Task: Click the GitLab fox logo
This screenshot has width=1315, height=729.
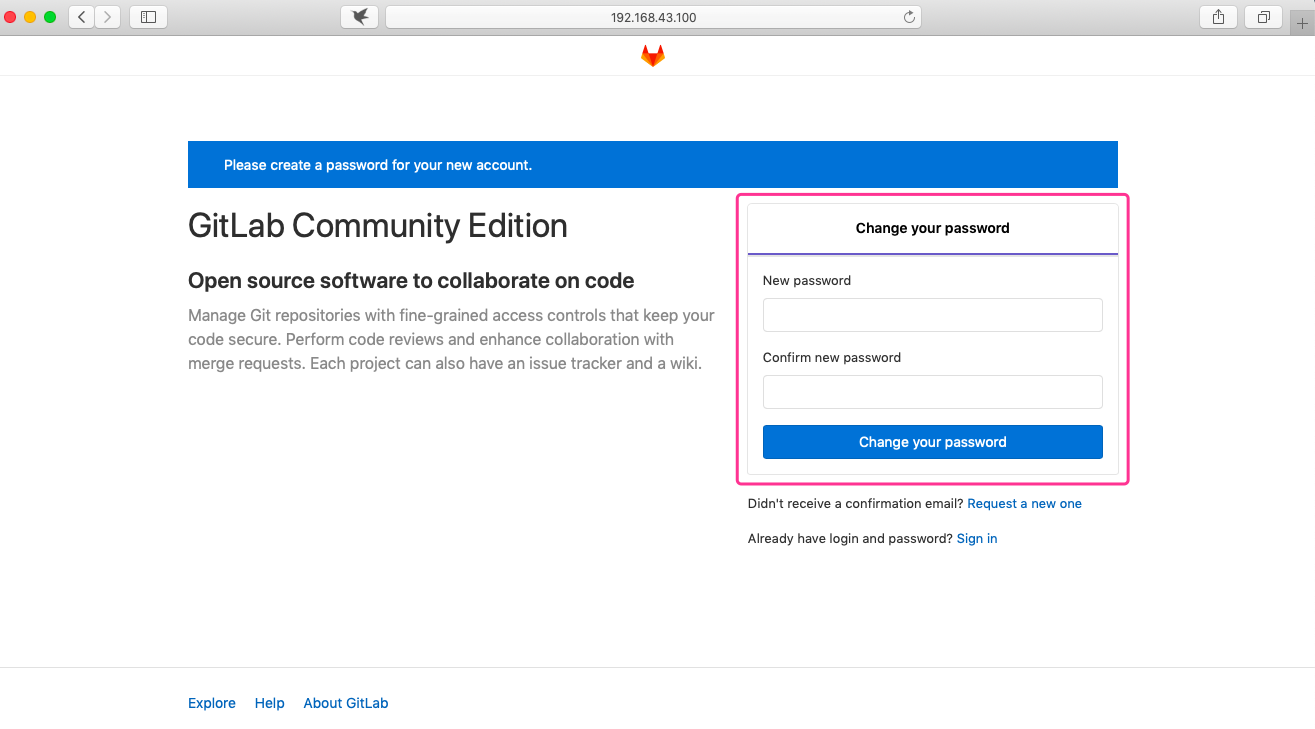Action: coord(652,55)
